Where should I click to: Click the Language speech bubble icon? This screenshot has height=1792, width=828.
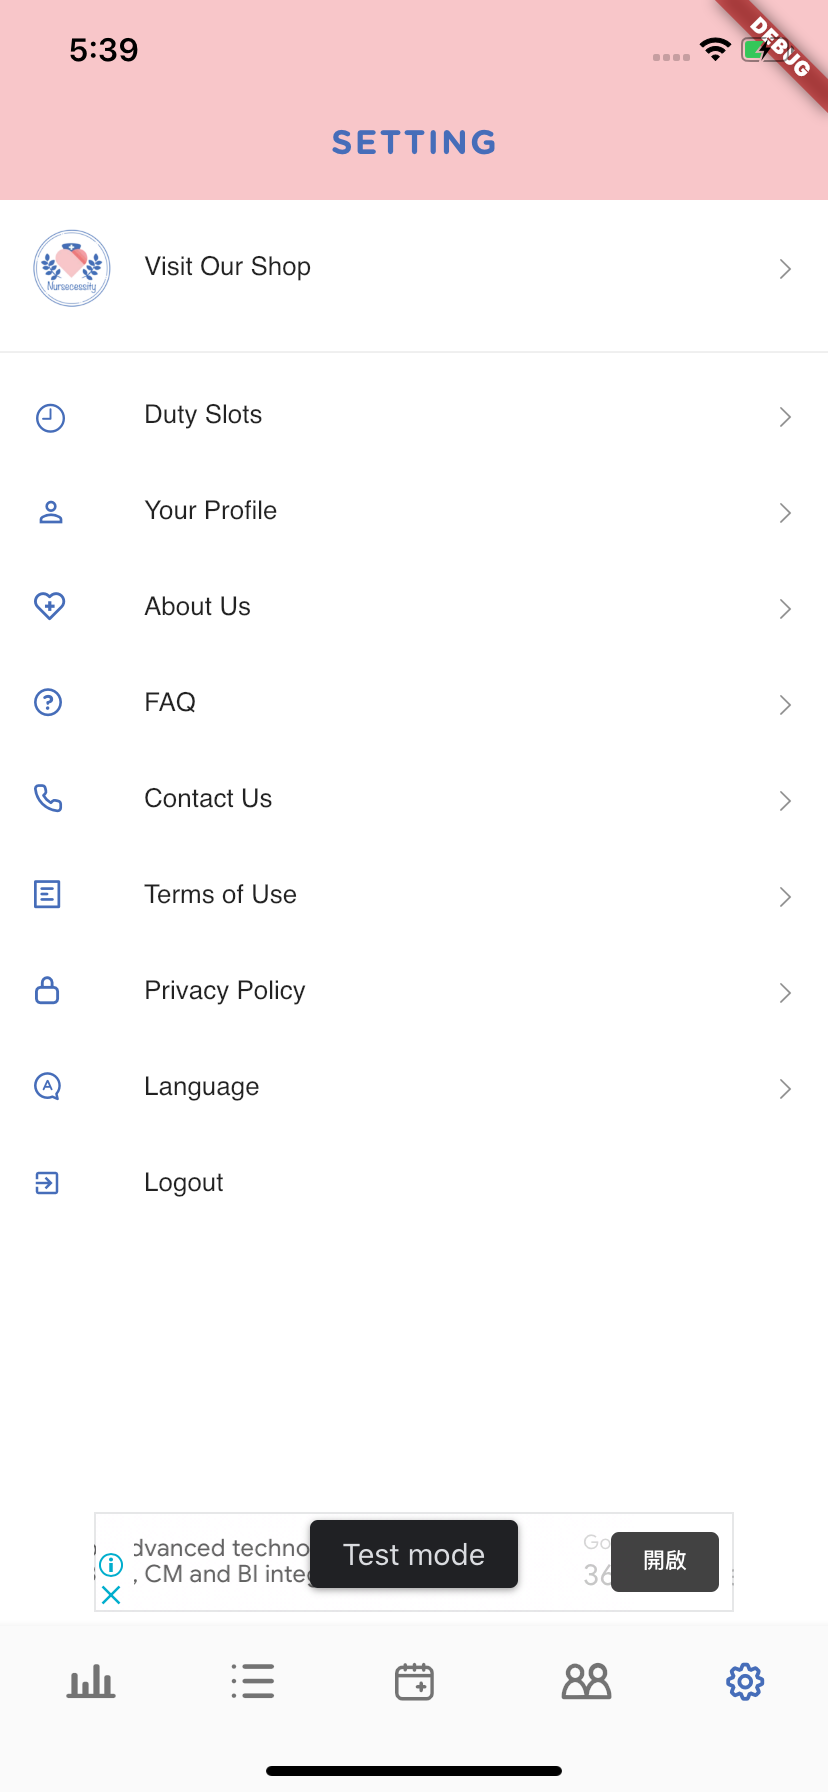[x=48, y=1086]
